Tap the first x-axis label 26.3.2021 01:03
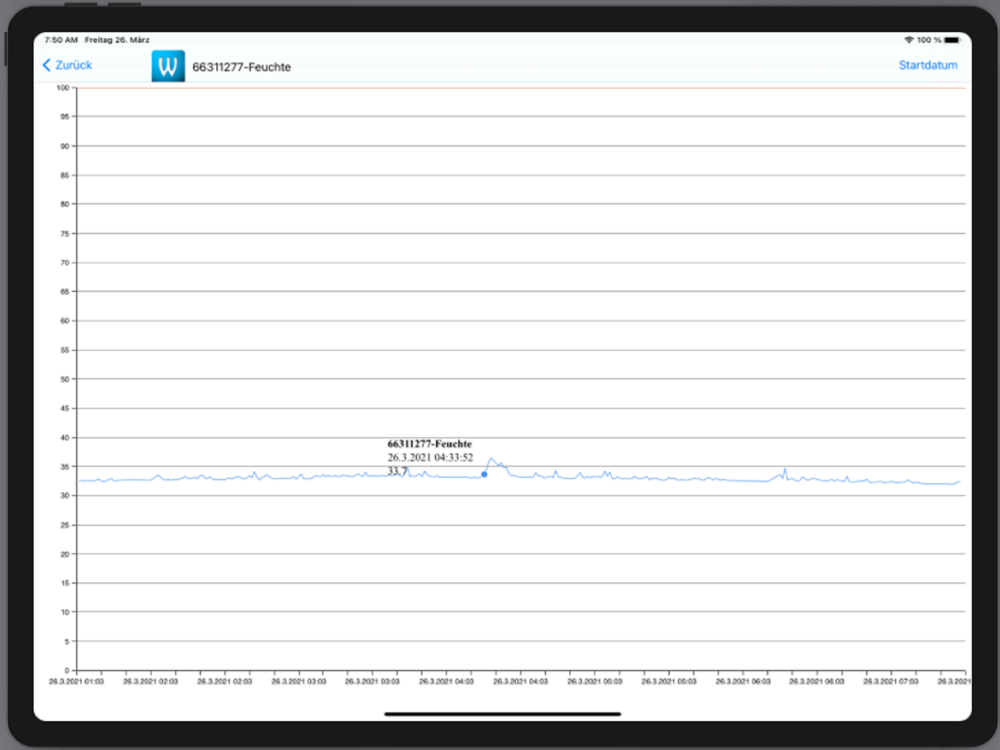The width and height of the screenshot is (1000, 750). click(x=77, y=682)
